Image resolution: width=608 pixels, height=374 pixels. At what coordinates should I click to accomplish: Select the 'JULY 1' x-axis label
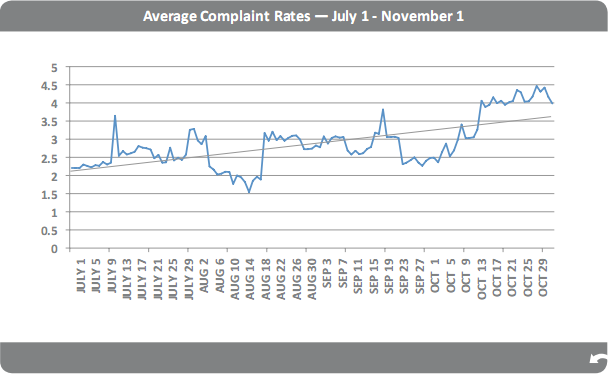click(x=81, y=275)
